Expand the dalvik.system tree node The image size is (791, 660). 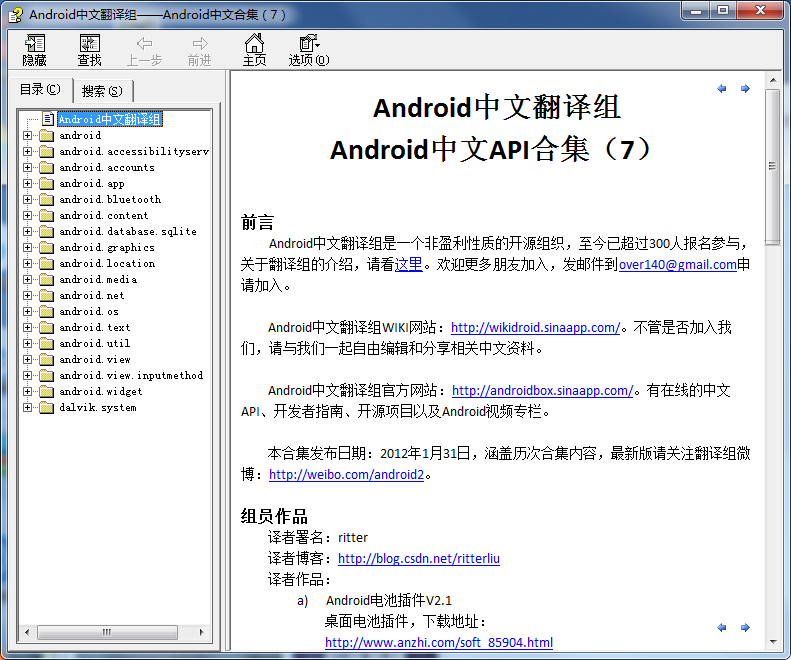(x=28, y=408)
